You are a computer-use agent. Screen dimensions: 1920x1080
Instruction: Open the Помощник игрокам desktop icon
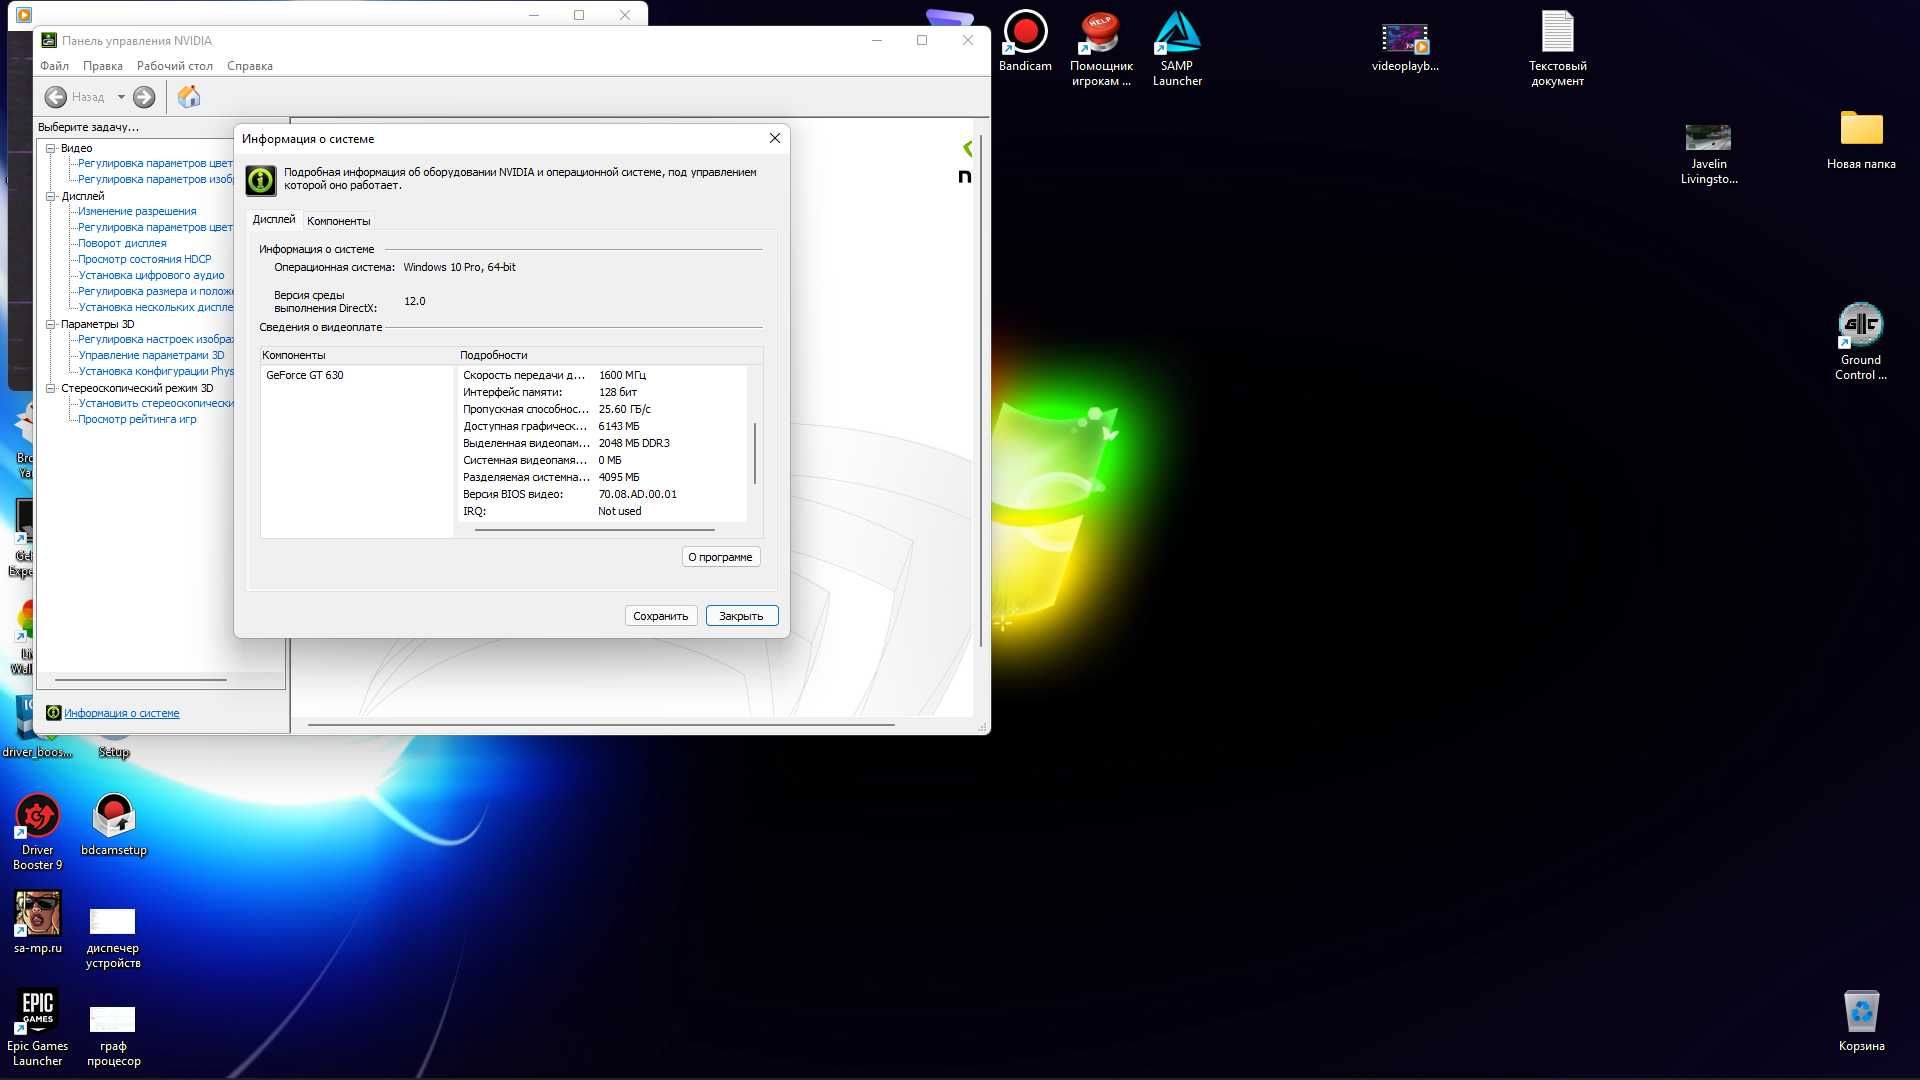click(1101, 48)
